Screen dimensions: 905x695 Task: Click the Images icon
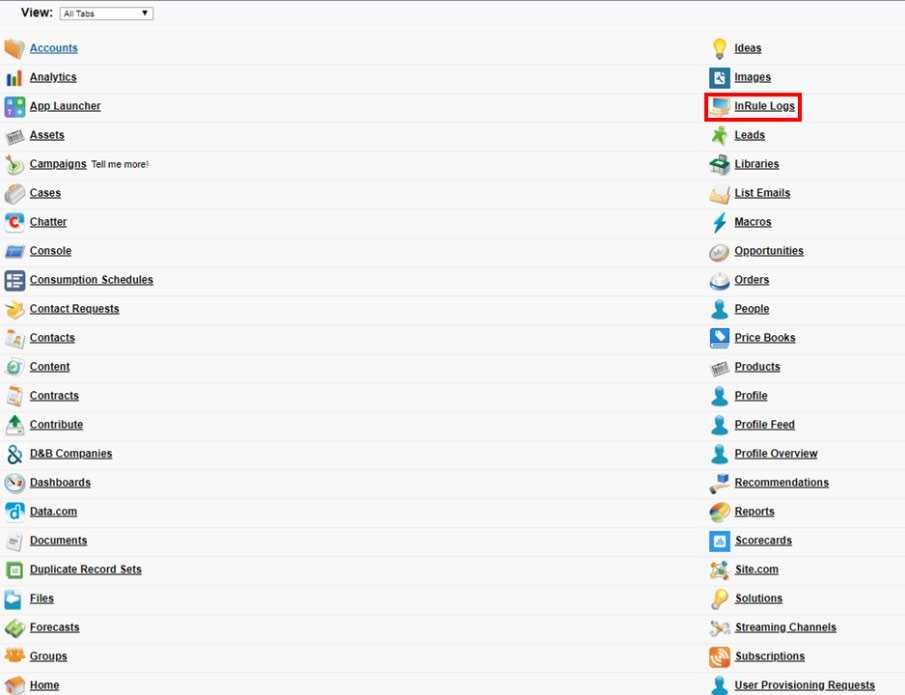coord(719,78)
